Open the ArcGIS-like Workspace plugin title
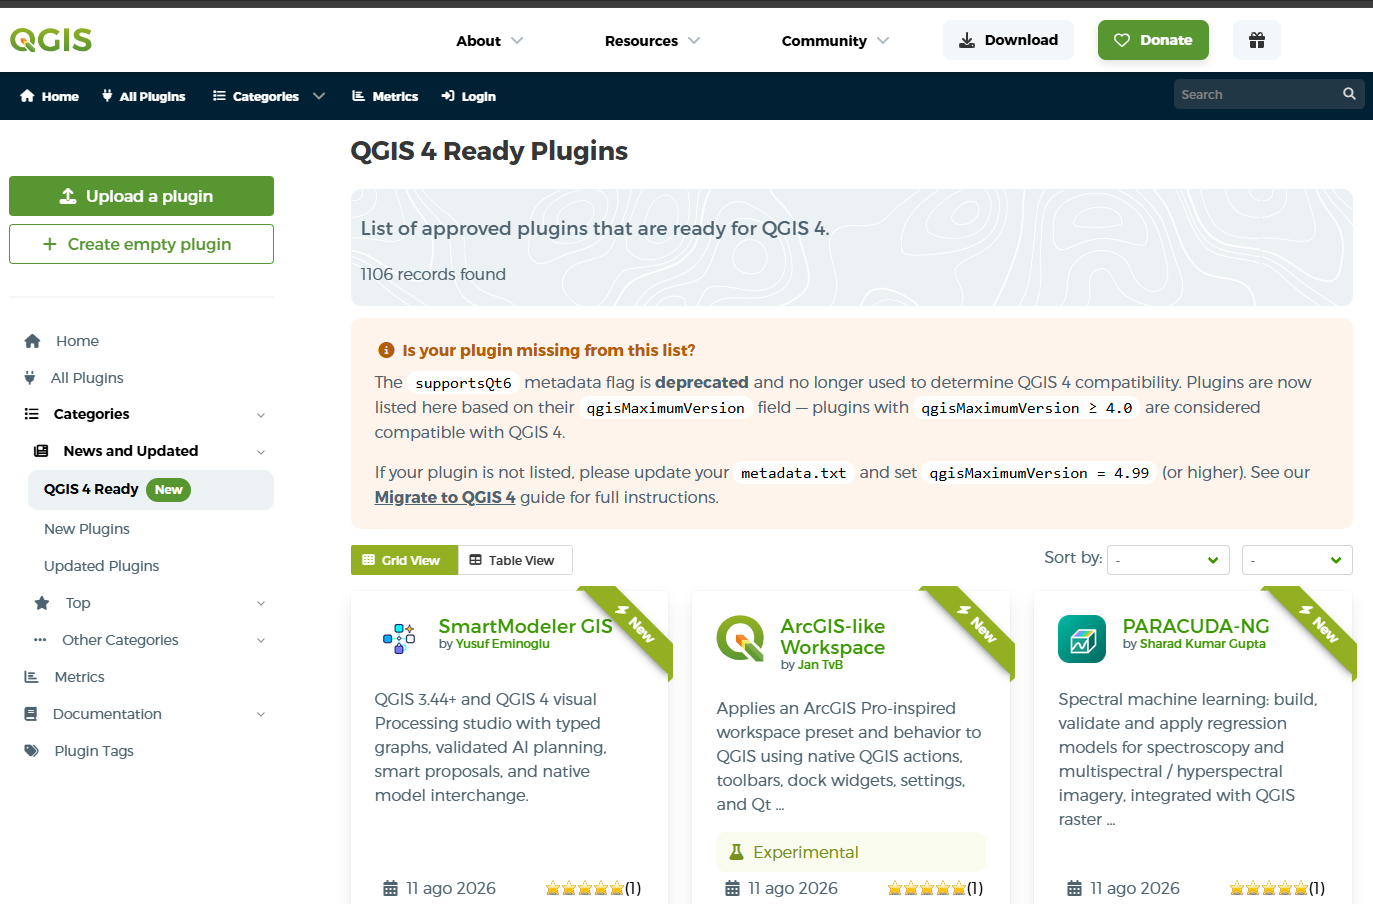This screenshot has width=1373, height=904. tap(833, 637)
